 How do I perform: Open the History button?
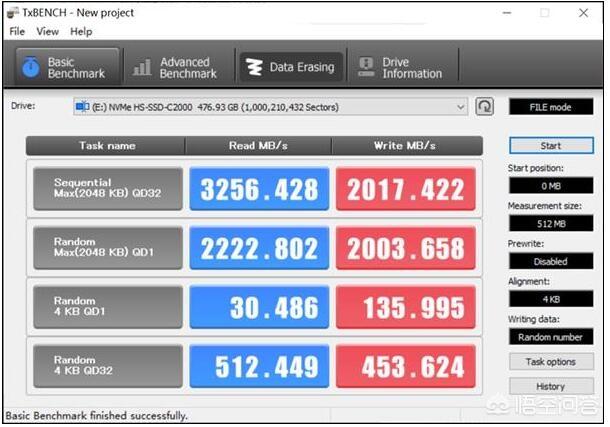tap(551, 386)
